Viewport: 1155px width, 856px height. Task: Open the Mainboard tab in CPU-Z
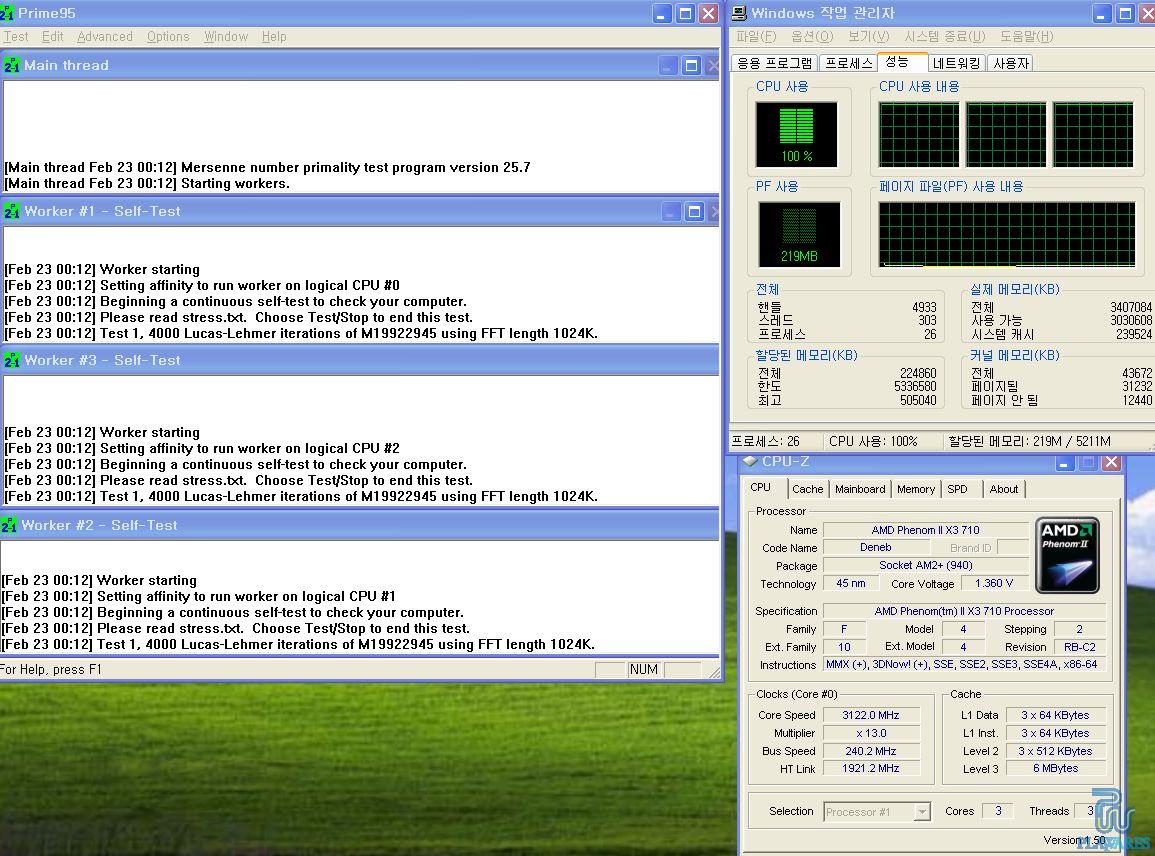click(860, 489)
